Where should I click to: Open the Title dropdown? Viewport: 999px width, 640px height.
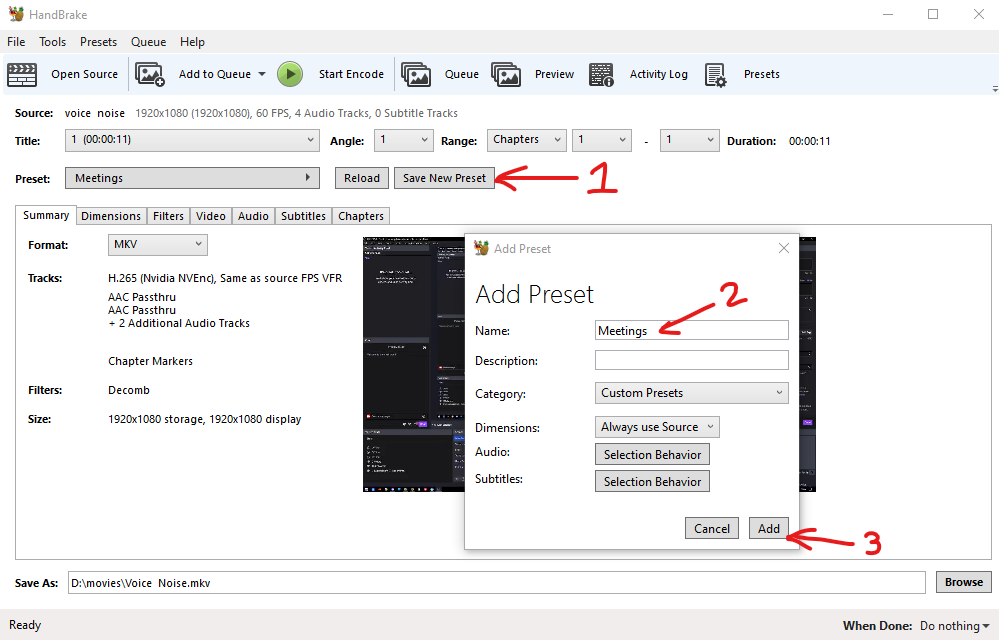click(192, 140)
